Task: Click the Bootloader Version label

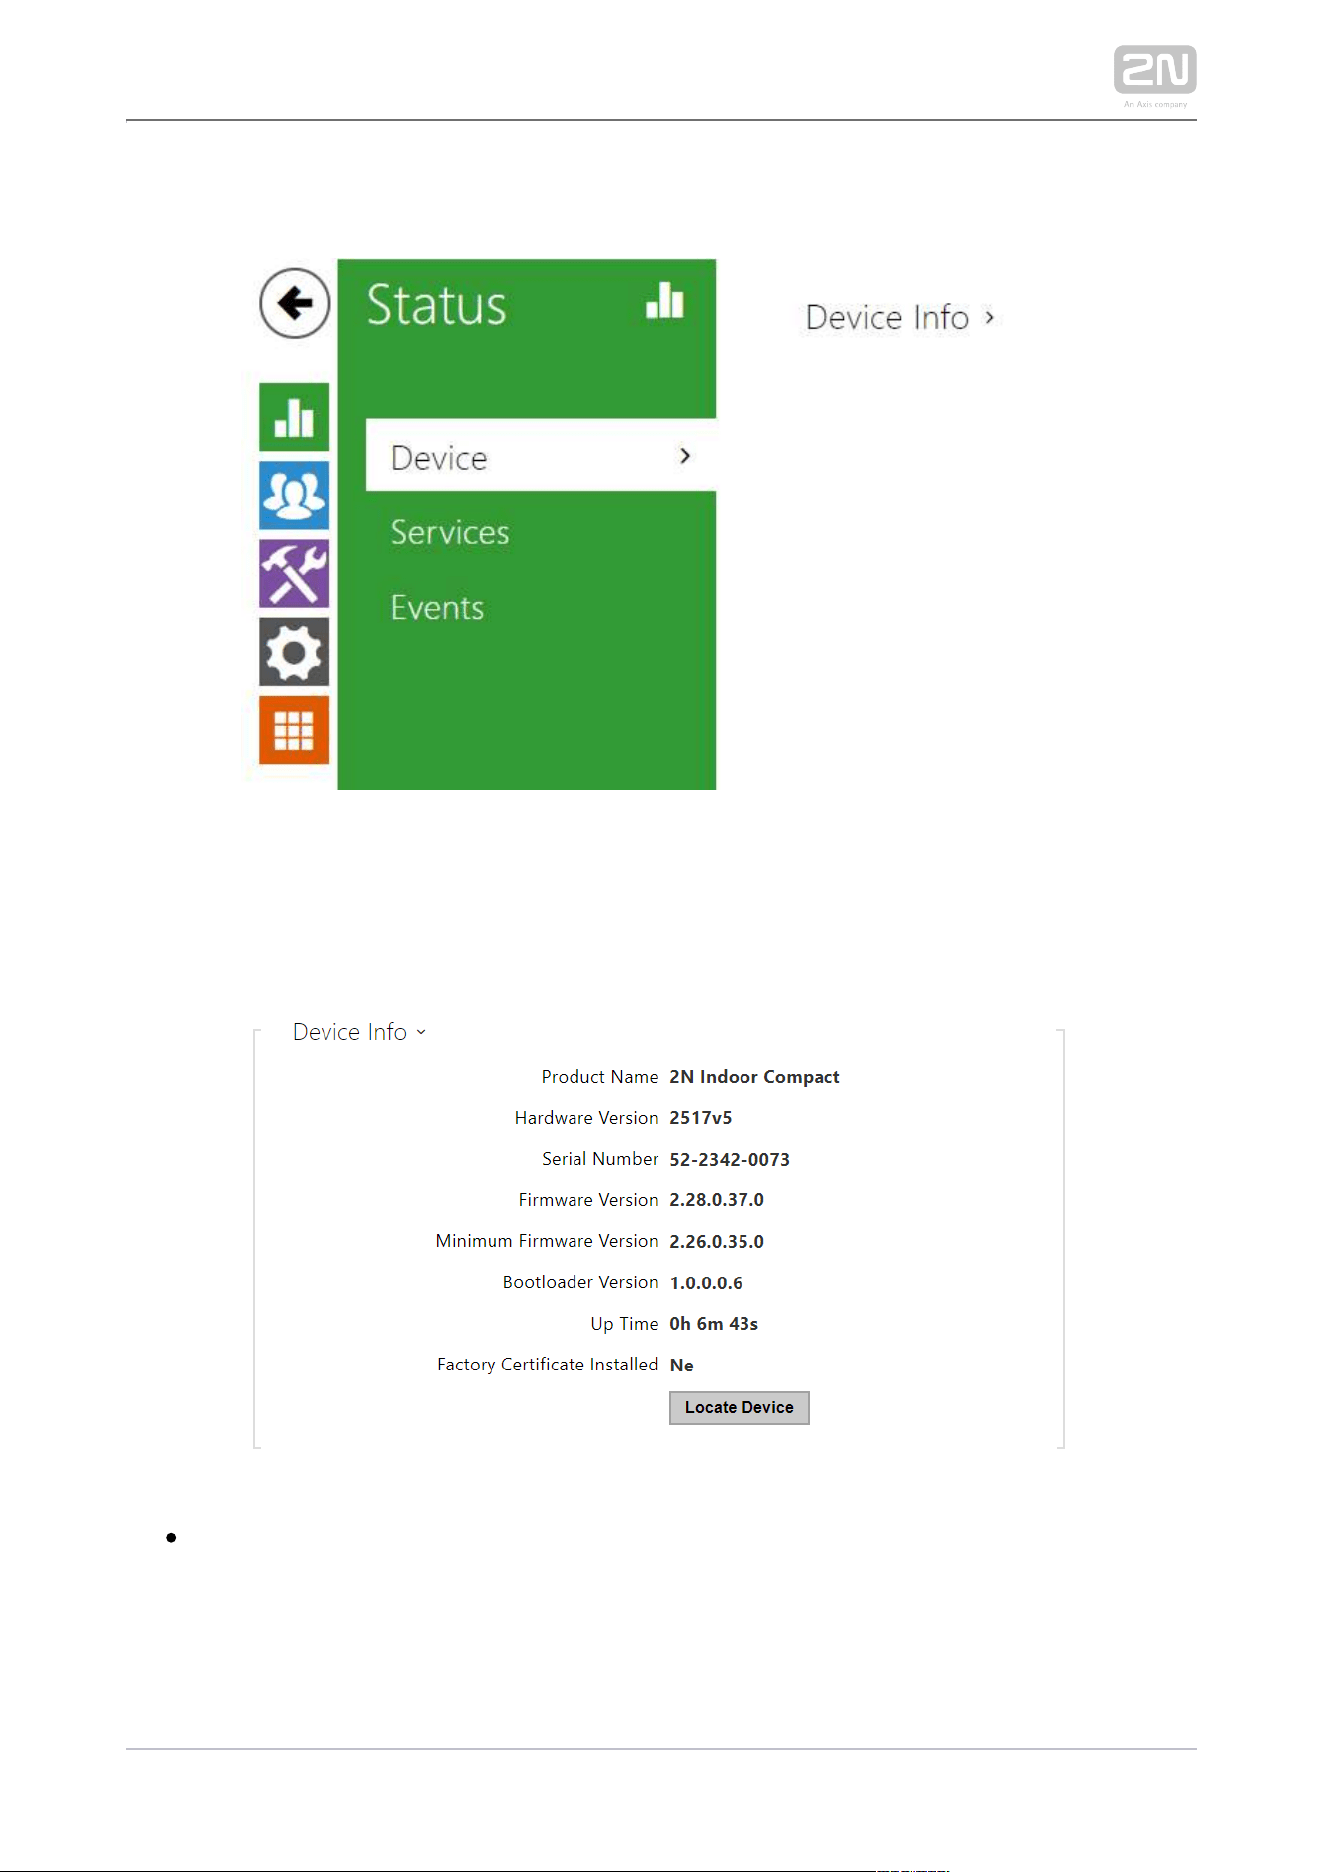Action: (581, 1282)
